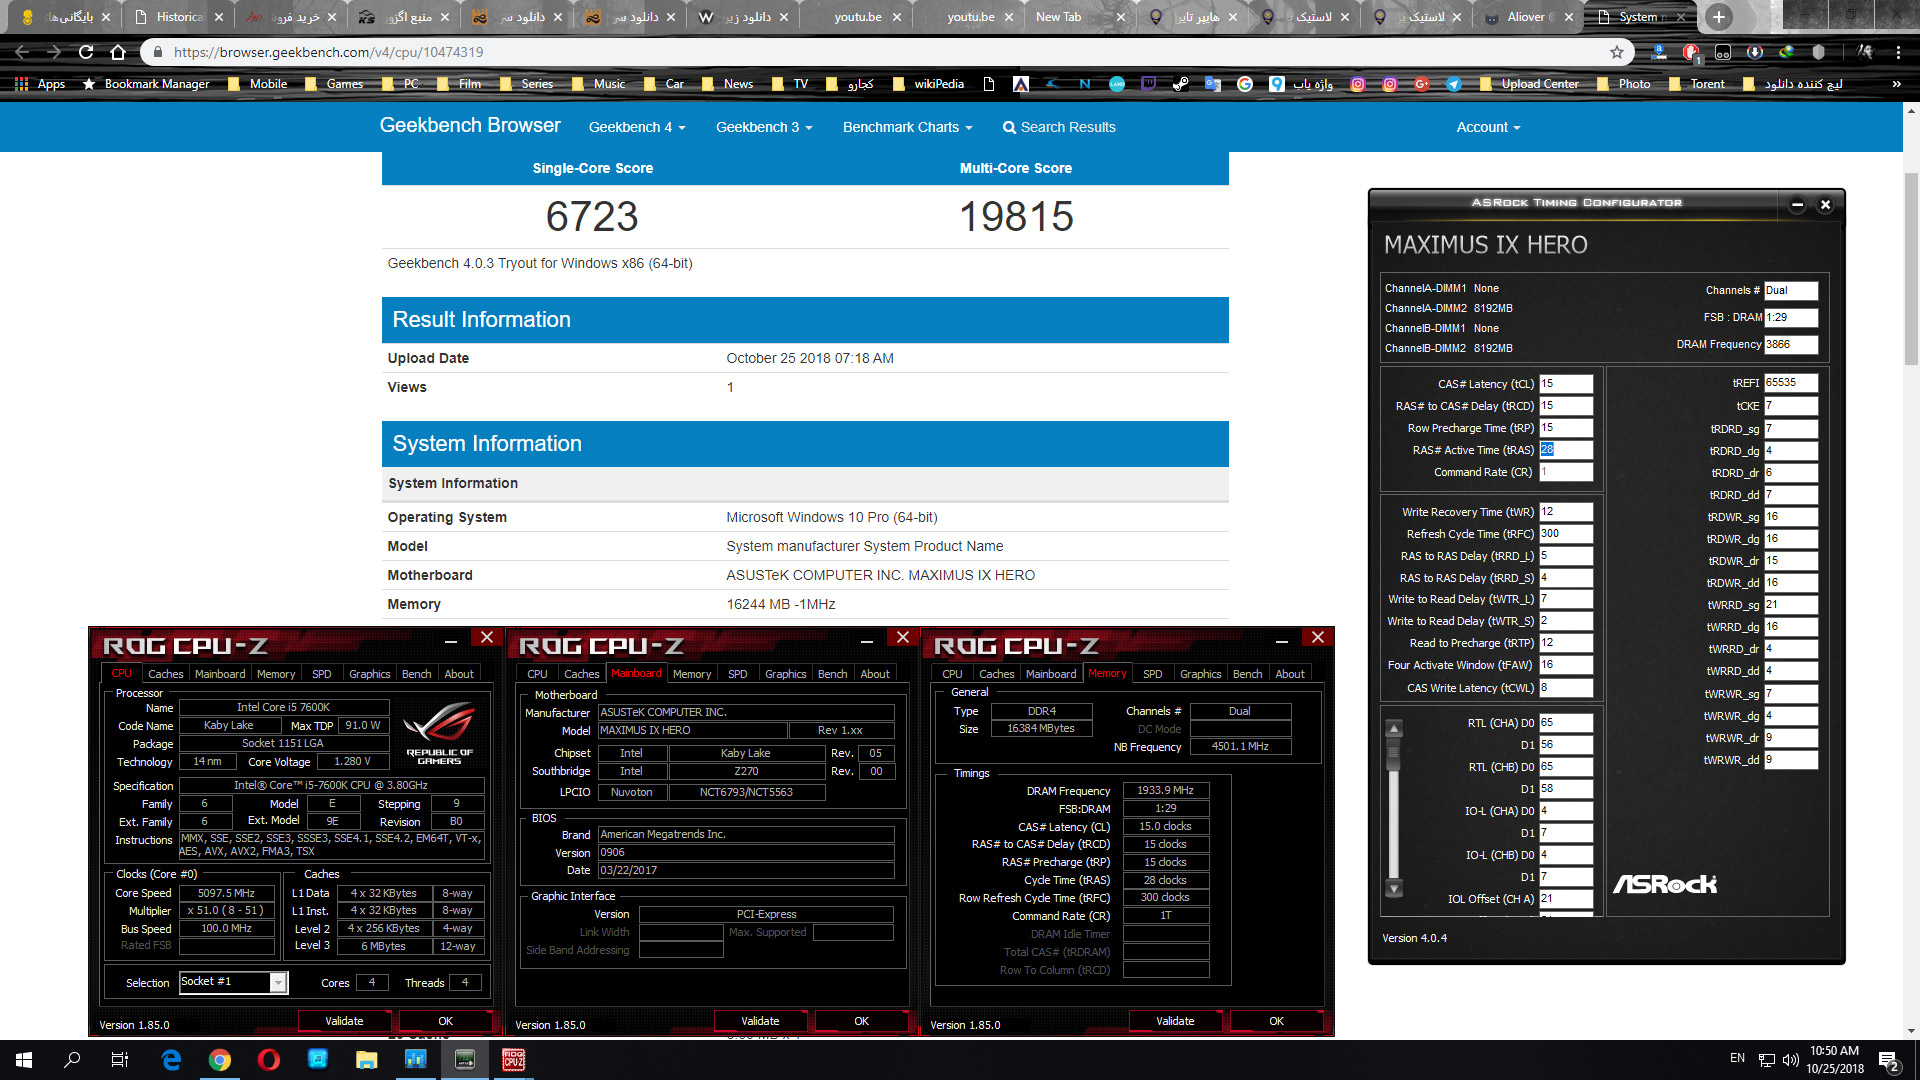Click Validate in the Memory CPU-Z window
Image resolution: width=1920 pixels, height=1080 pixels.
click(1175, 1021)
